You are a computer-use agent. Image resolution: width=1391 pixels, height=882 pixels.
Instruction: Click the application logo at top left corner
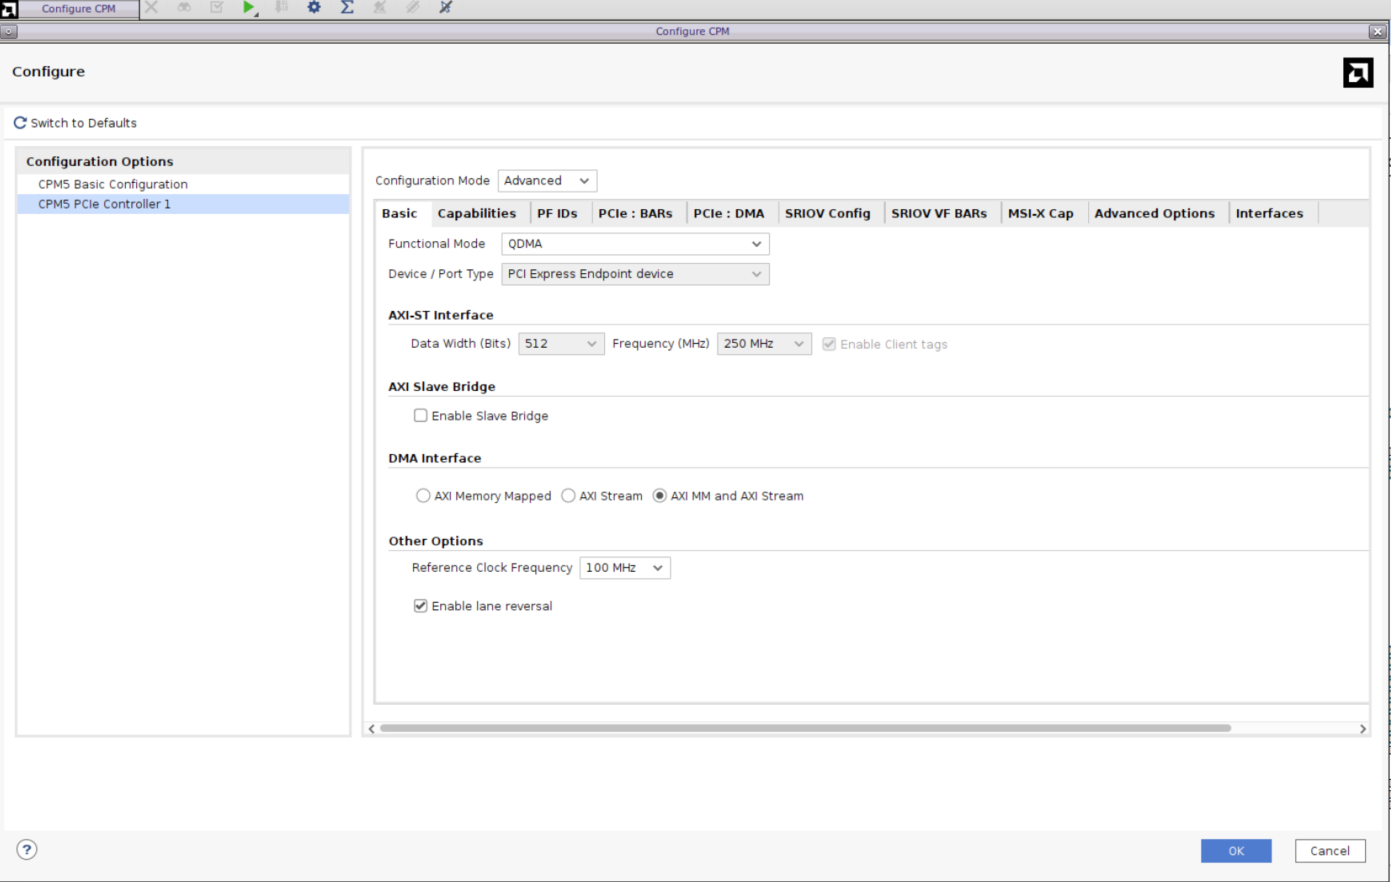point(10,8)
